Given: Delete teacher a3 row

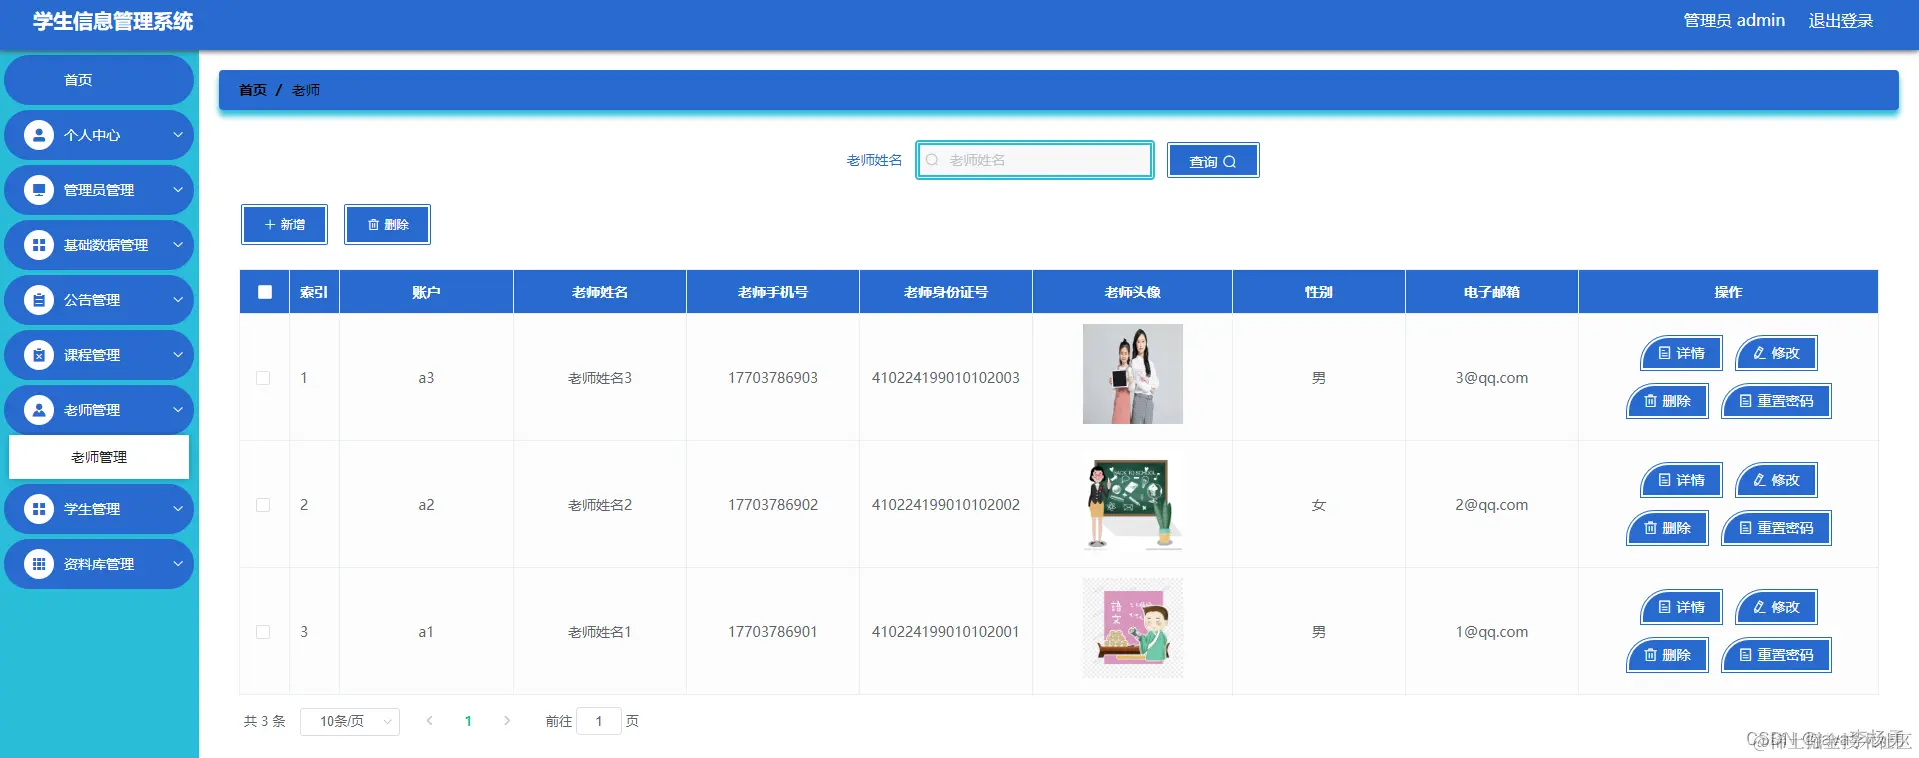Looking at the screenshot, I should (x=1667, y=401).
